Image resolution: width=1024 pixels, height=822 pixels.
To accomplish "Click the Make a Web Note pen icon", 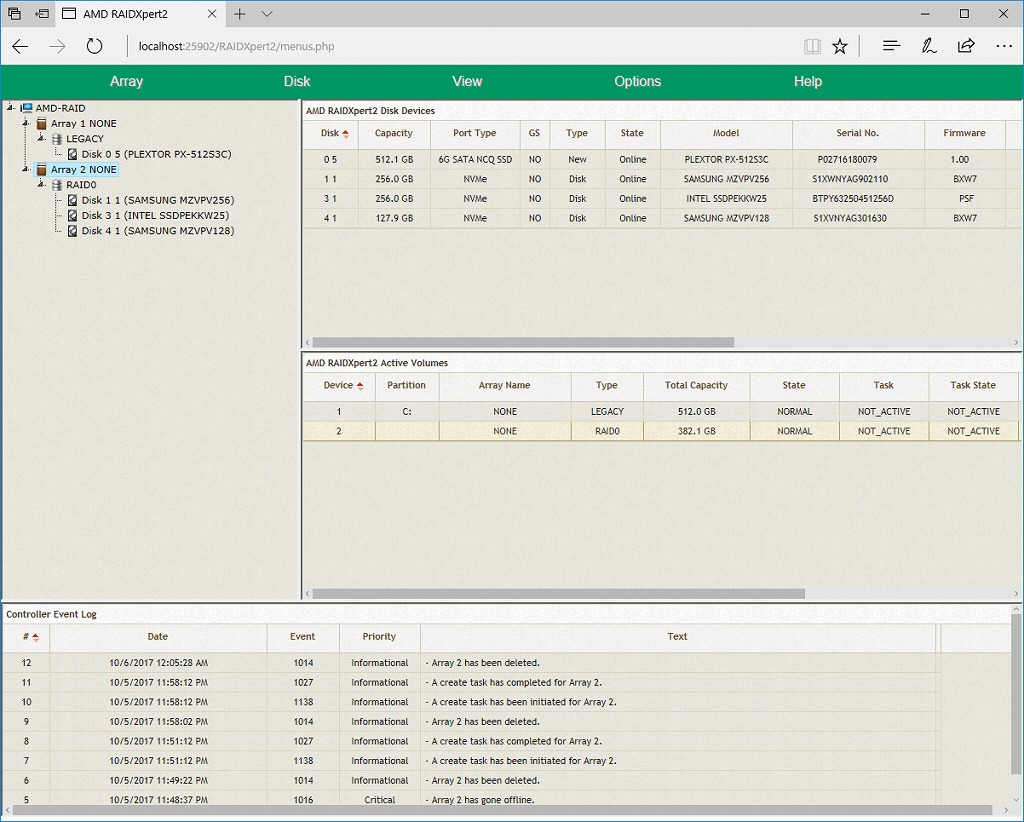I will [x=929, y=46].
